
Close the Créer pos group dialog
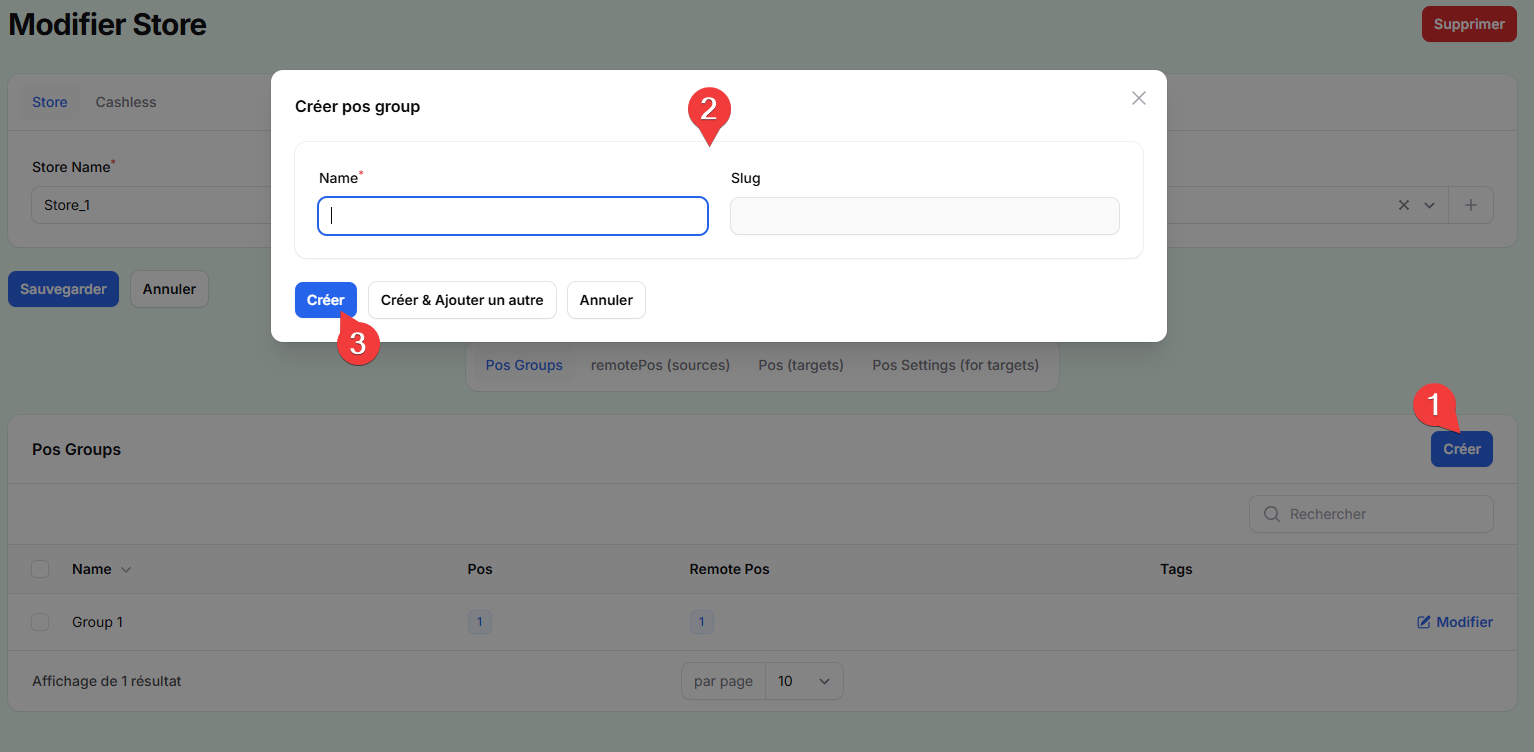tap(1138, 98)
